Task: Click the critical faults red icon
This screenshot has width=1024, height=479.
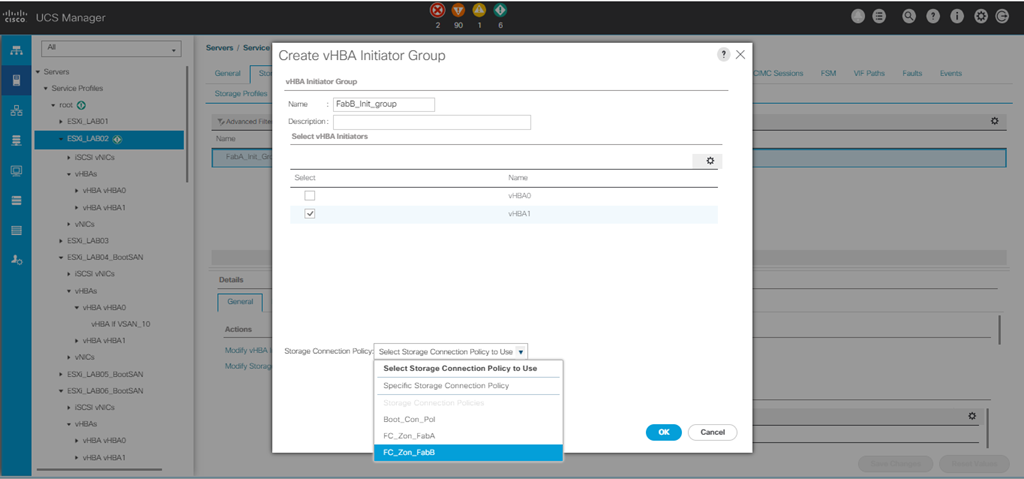Action: click(x=437, y=11)
